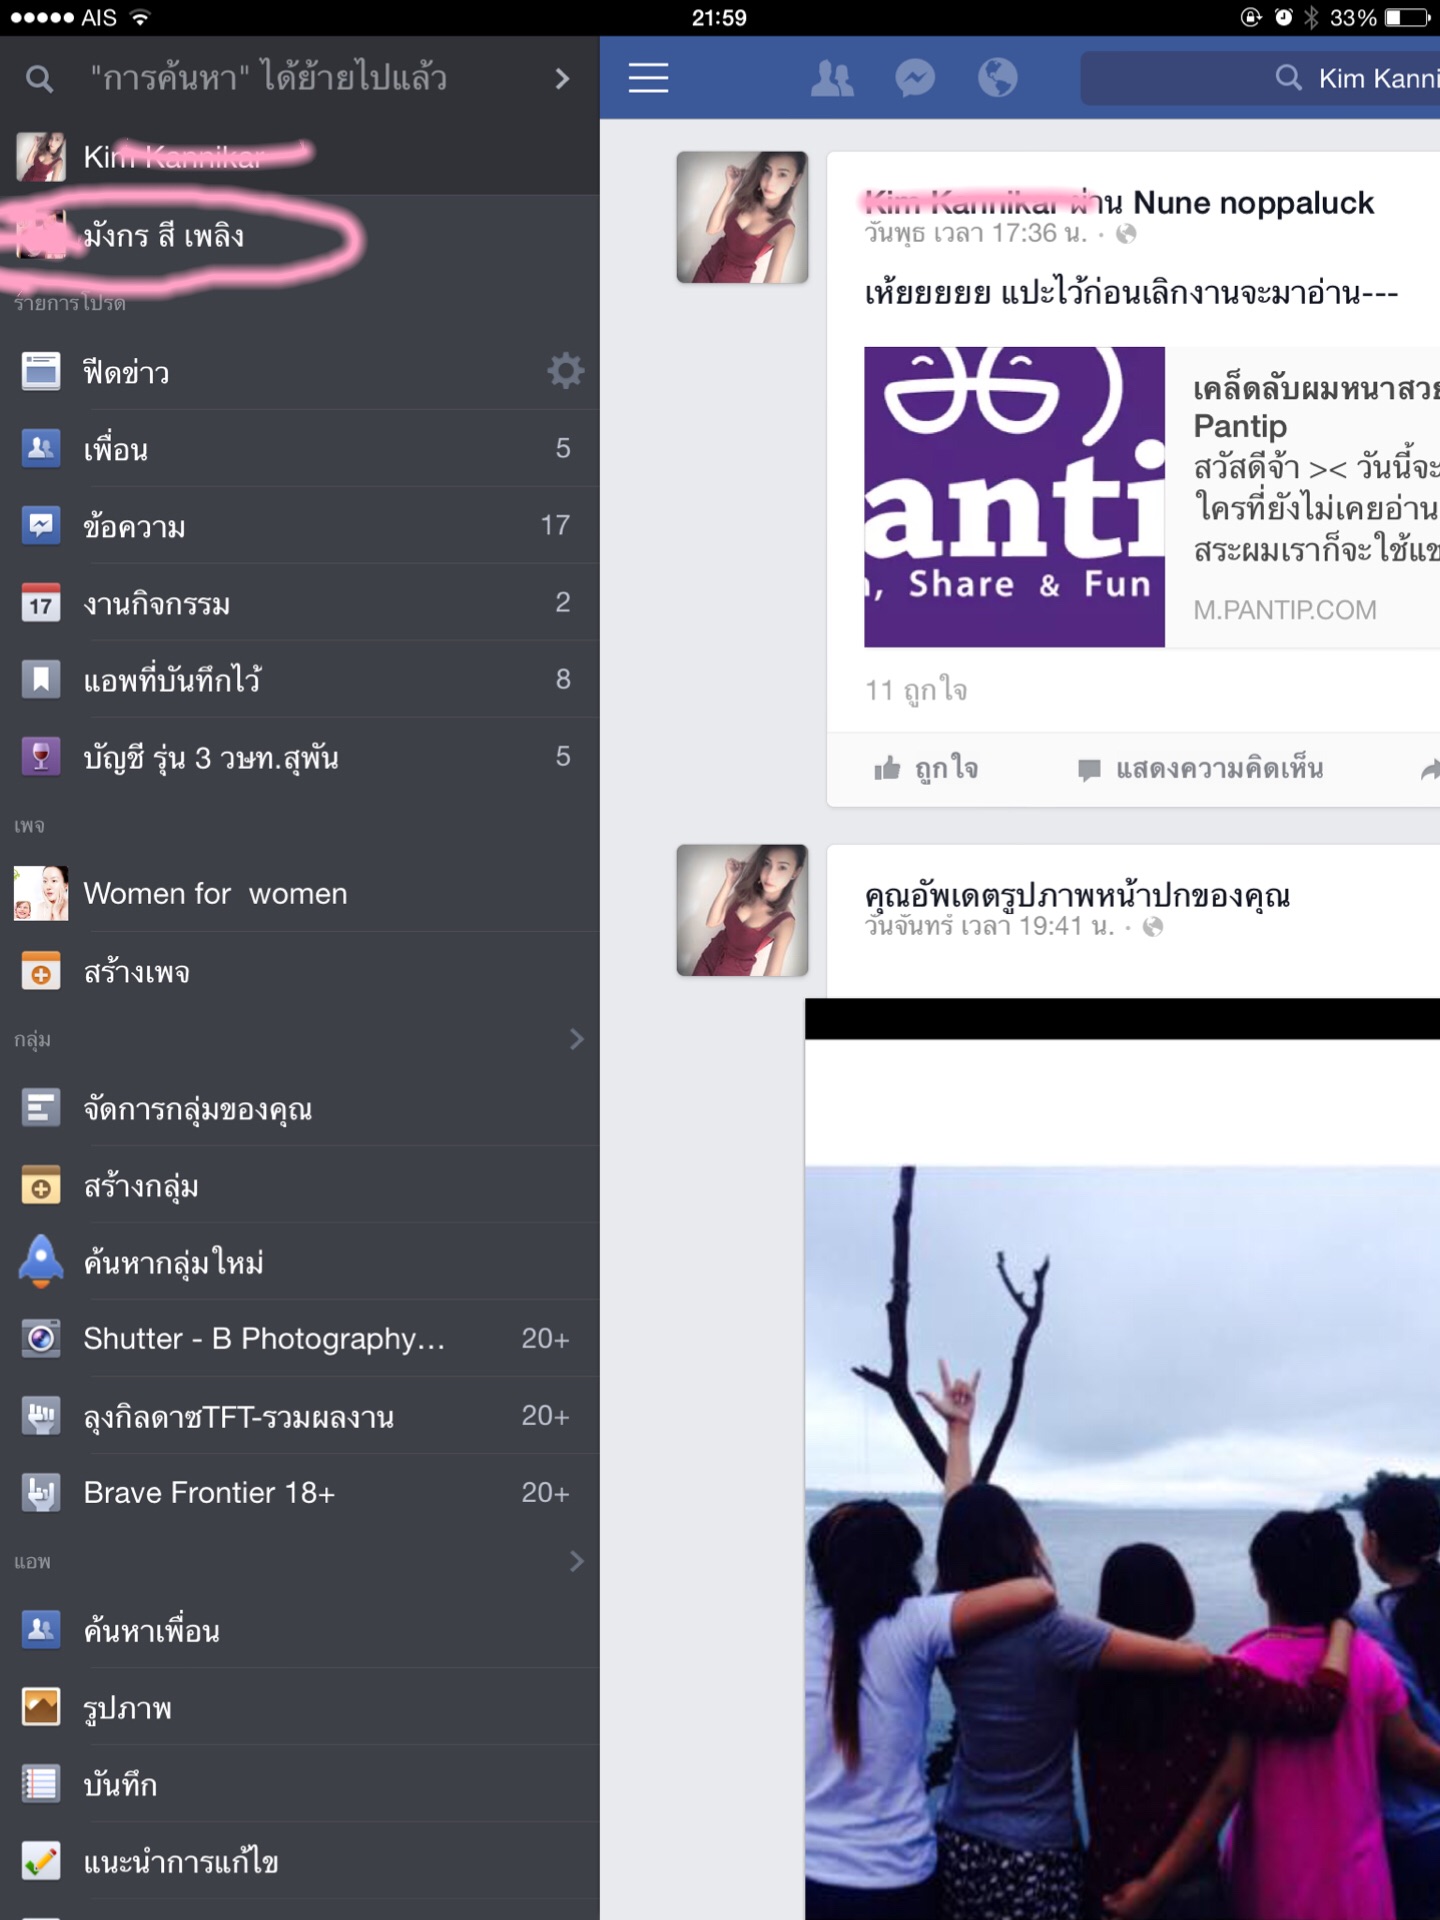Image resolution: width=1440 pixels, height=1920 pixels.
Task: Open the มังกร สี เพลิง account row
Action: pos(300,236)
